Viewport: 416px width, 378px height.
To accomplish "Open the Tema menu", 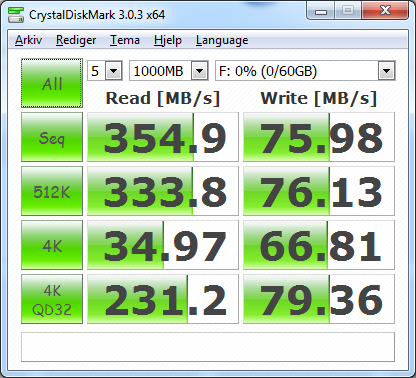I will click(125, 40).
